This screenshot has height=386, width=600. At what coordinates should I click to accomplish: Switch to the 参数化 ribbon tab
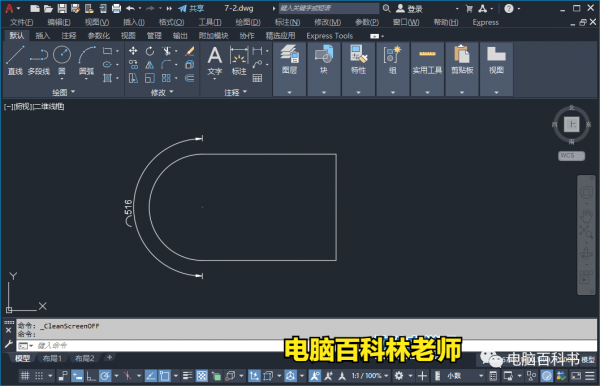98,36
